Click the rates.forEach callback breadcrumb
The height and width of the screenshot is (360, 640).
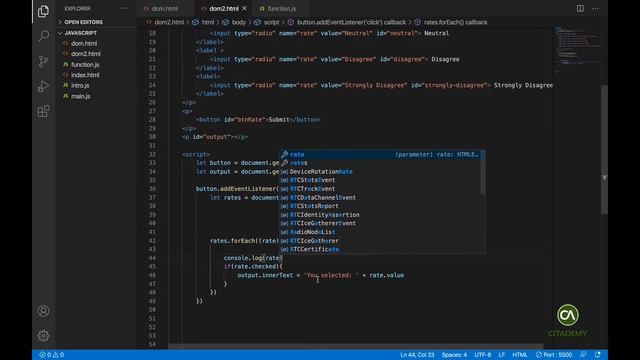coord(451,22)
